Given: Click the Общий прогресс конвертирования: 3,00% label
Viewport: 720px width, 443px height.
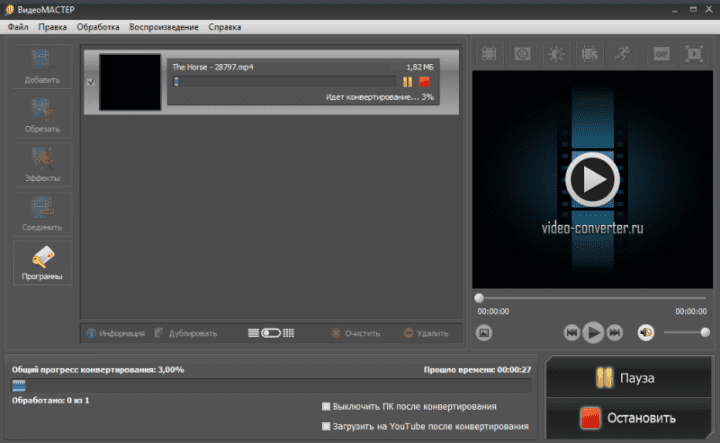Looking at the screenshot, I should tap(98, 370).
